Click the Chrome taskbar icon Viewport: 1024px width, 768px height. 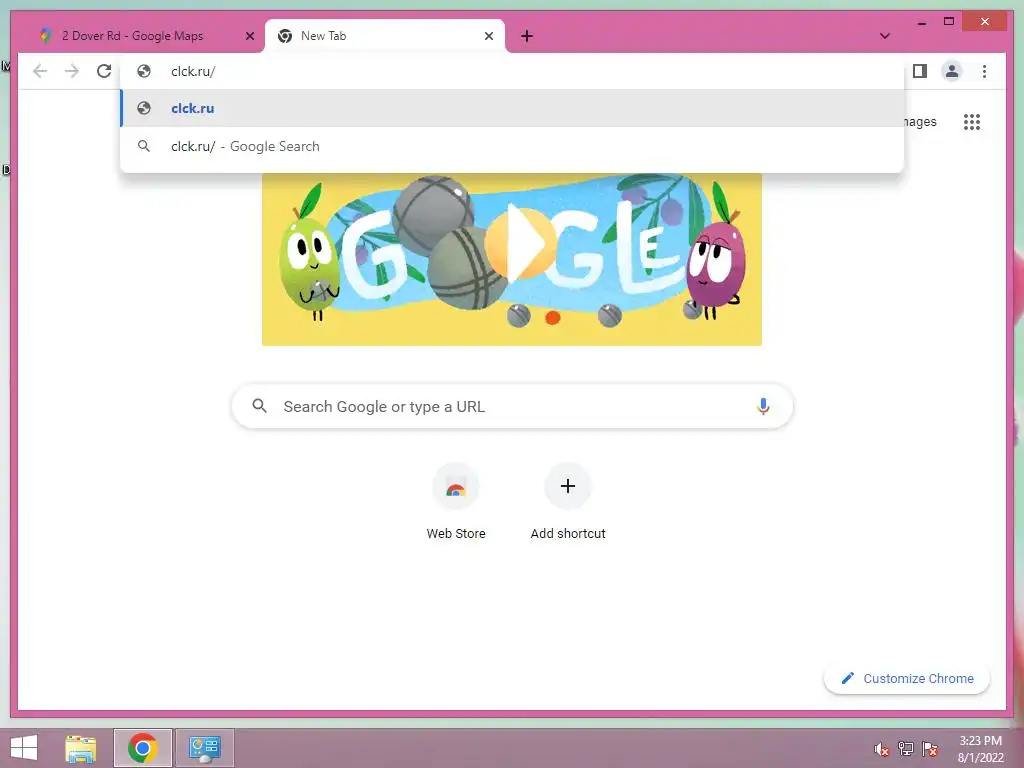[142, 748]
